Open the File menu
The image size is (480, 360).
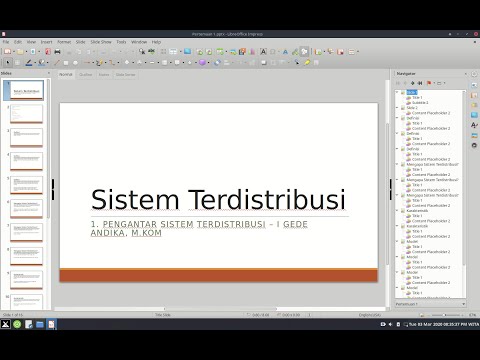(6, 42)
